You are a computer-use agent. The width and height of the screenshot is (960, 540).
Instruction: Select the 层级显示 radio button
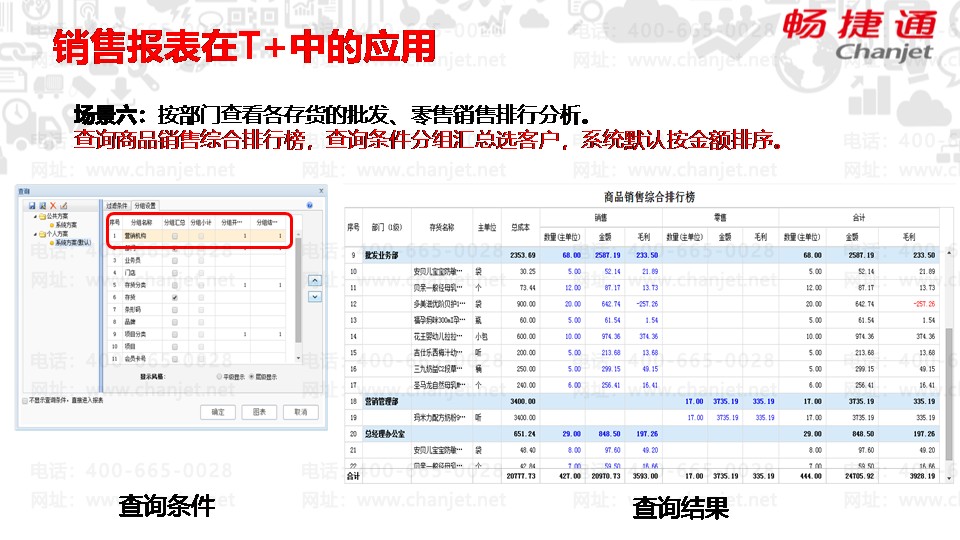[251, 377]
